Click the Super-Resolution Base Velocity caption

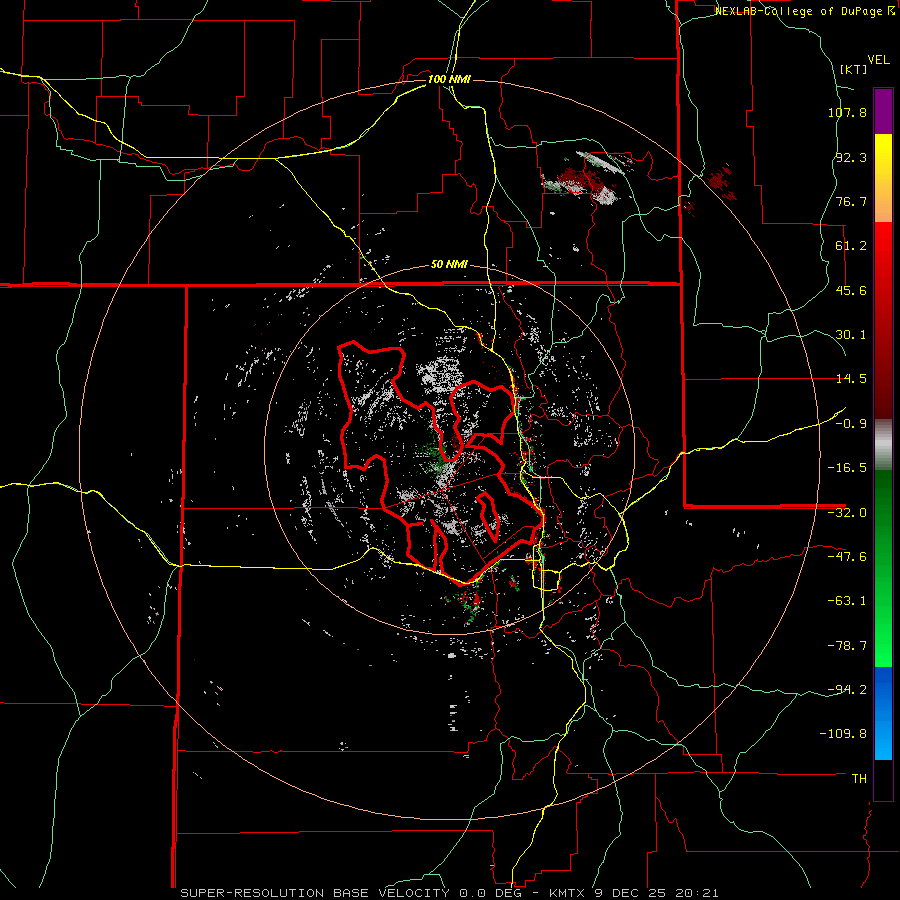[449, 893]
